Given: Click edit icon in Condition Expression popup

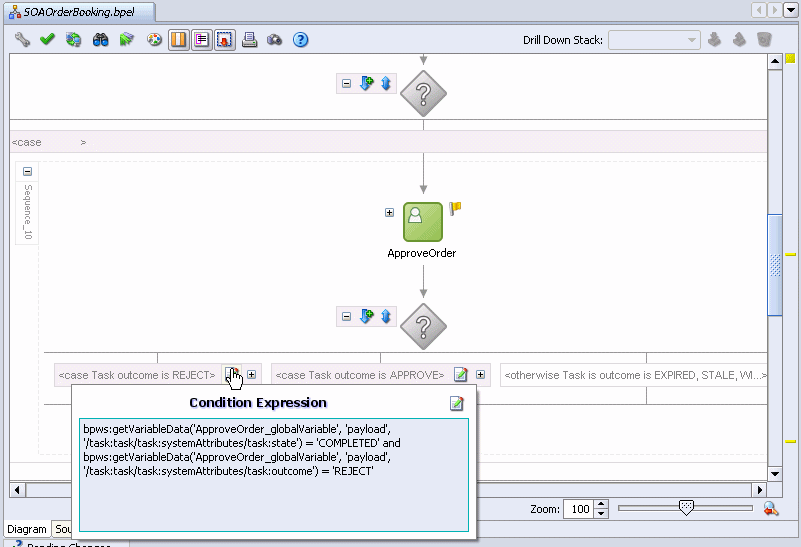Looking at the screenshot, I should point(457,403).
